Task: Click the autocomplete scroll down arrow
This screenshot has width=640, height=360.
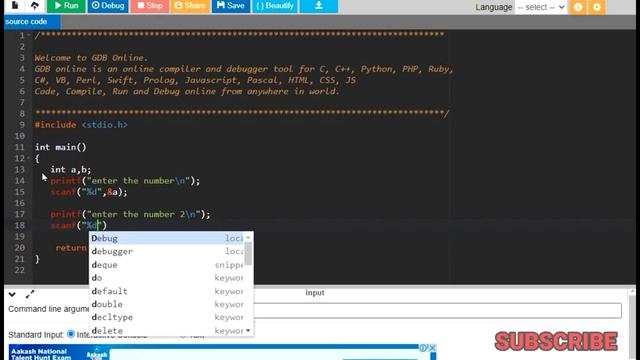Action: (x=248, y=331)
